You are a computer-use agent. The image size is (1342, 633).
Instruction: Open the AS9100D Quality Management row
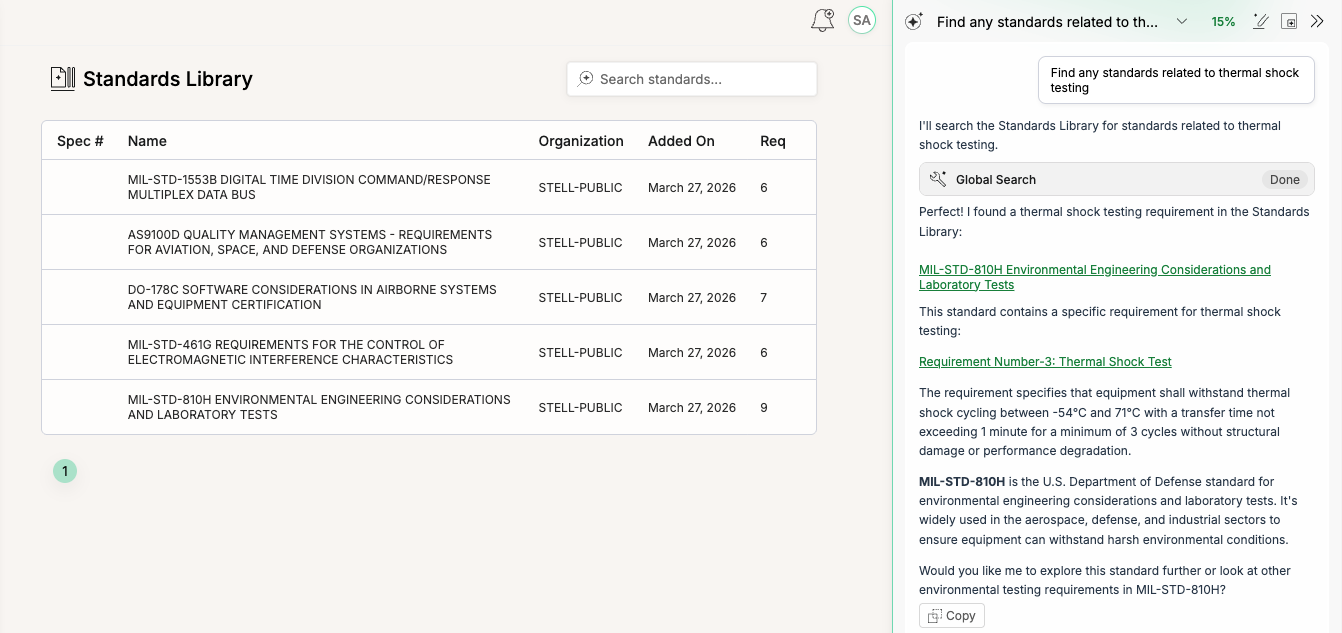[309, 243]
